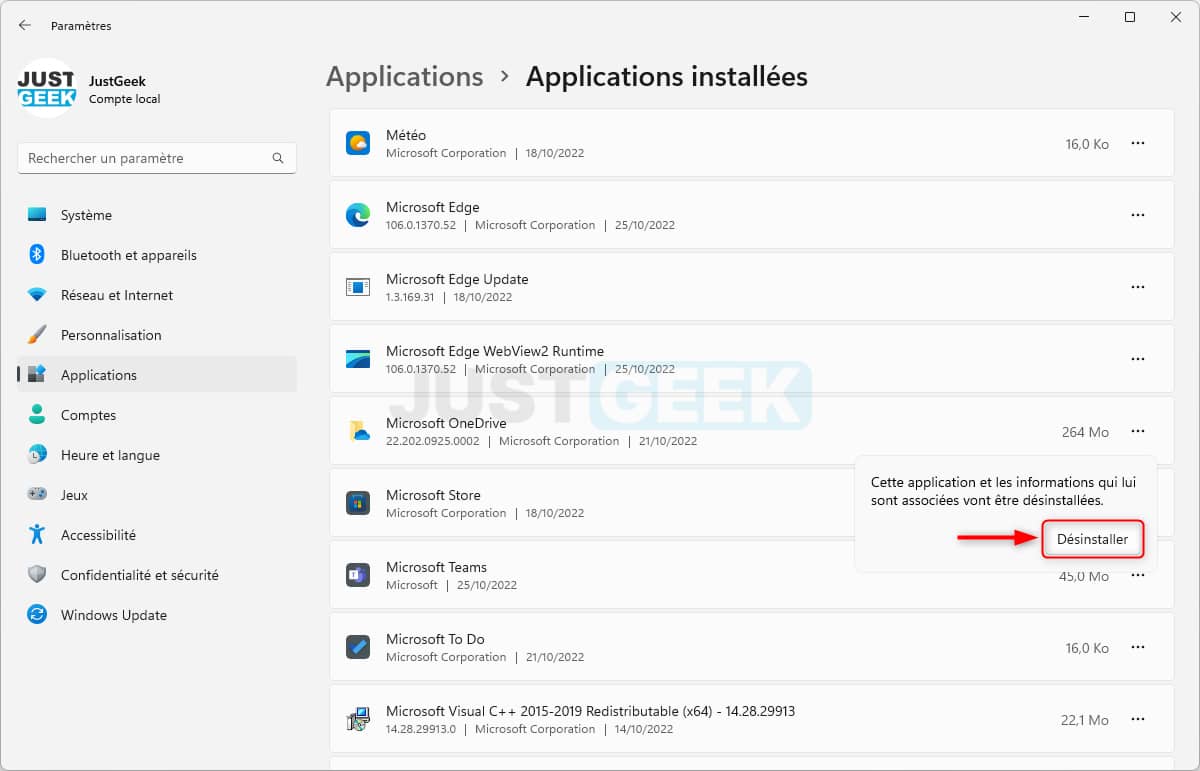Open the three-dot menu for Edge WebView2 Runtime
The height and width of the screenshot is (771, 1200).
click(1138, 360)
